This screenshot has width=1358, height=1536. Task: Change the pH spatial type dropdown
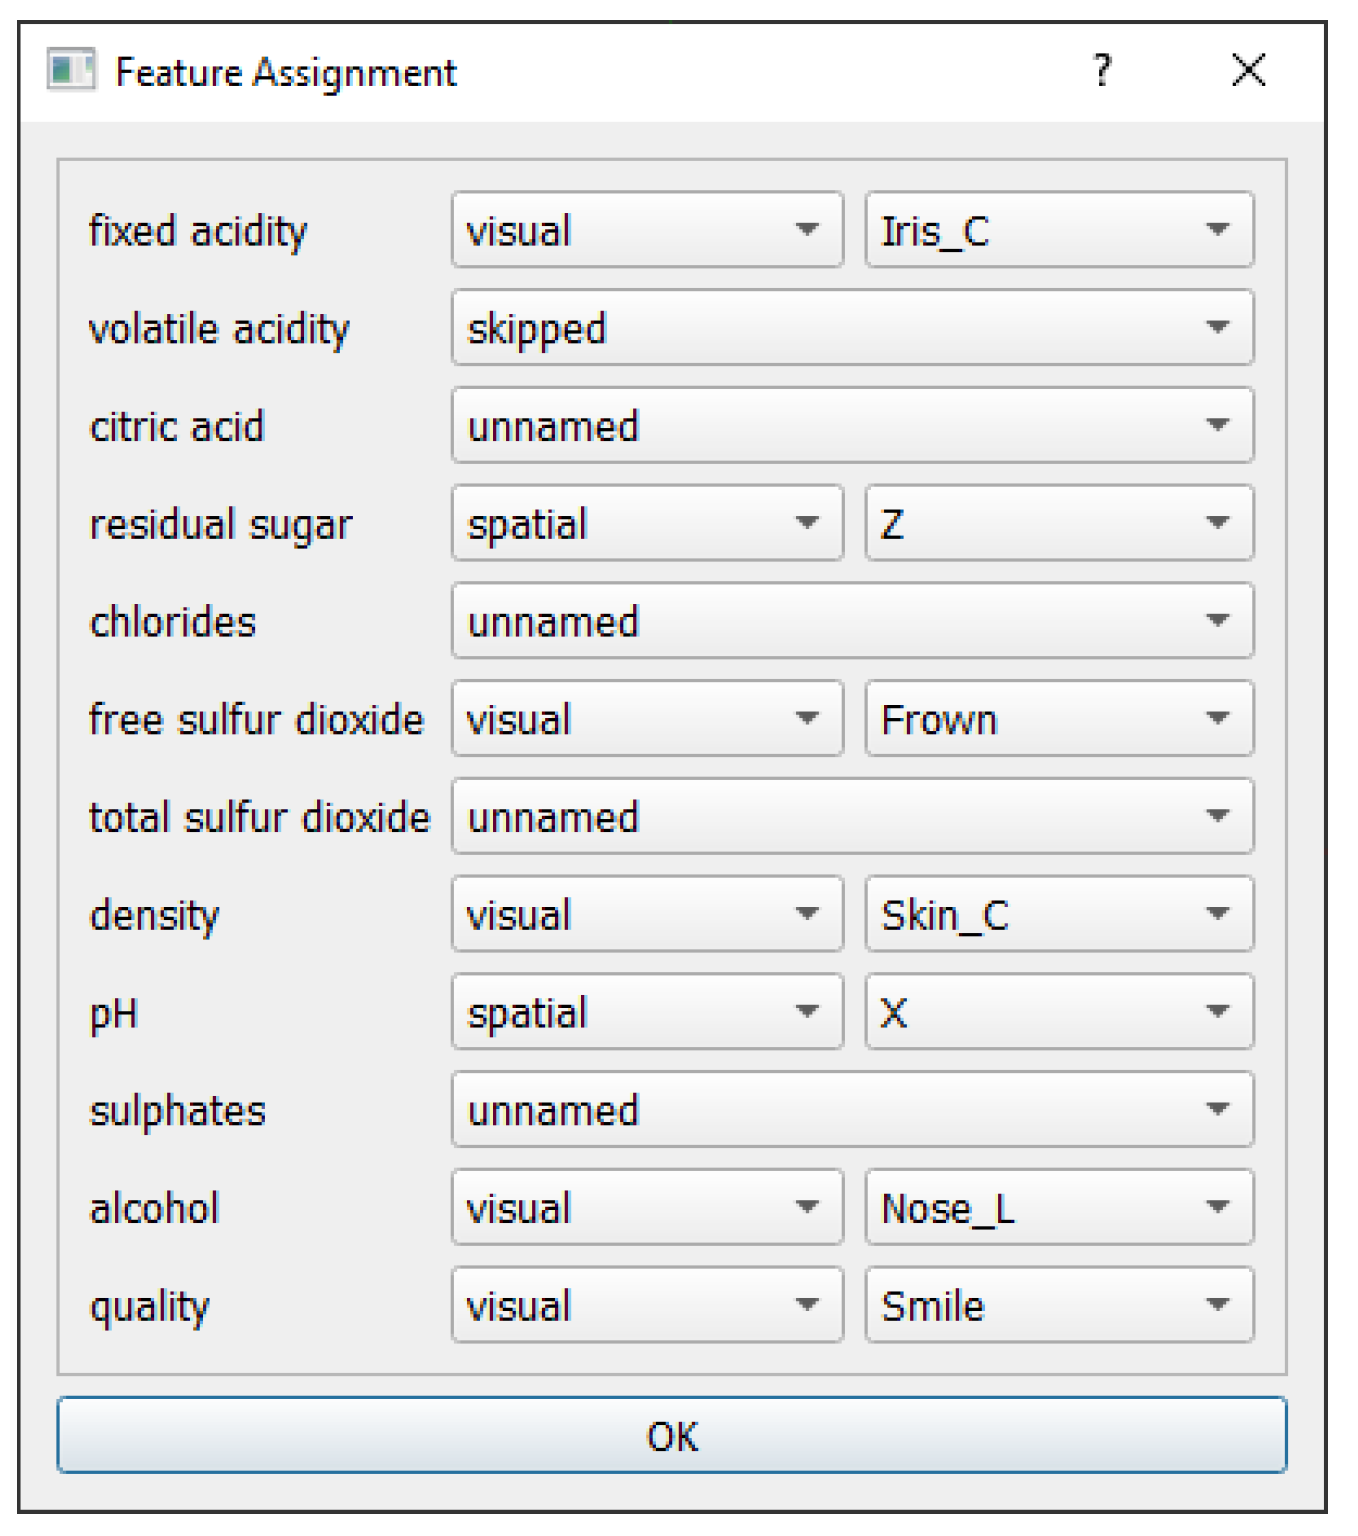tap(646, 1012)
